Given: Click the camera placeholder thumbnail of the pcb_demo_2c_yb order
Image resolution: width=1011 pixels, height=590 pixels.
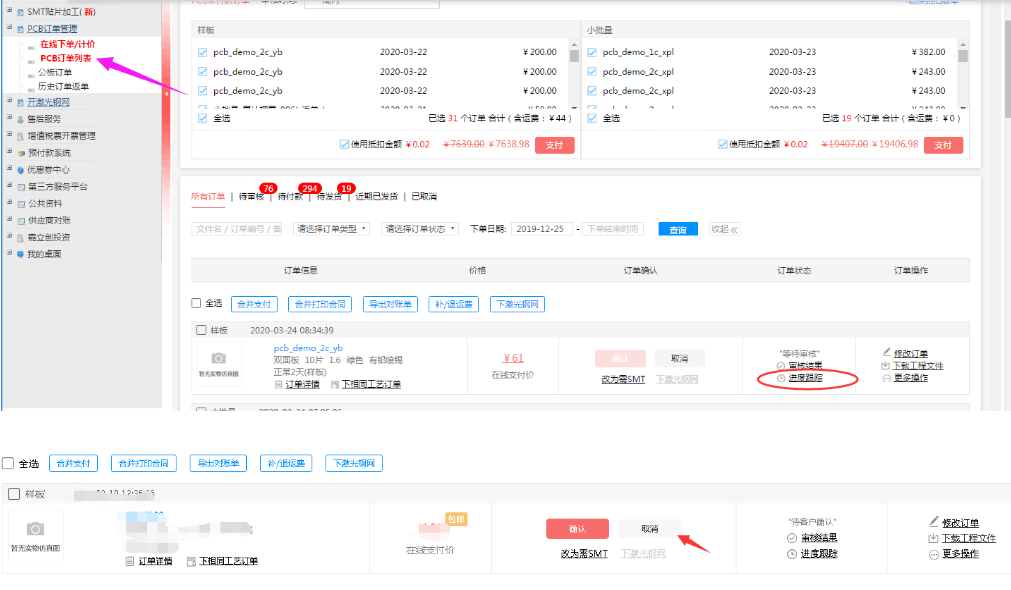Looking at the screenshot, I should pyautogui.click(x=218, y=360).
